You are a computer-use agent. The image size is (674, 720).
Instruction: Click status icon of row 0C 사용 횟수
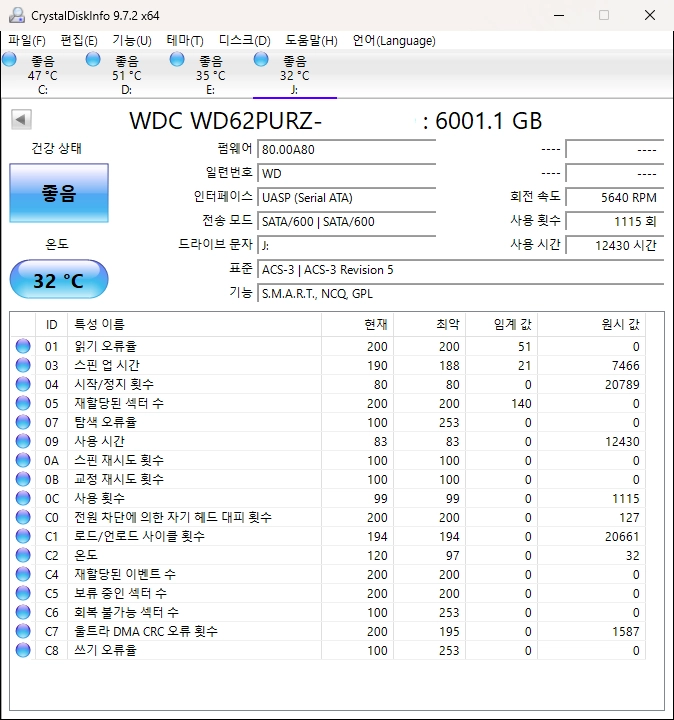pos(23,498)
